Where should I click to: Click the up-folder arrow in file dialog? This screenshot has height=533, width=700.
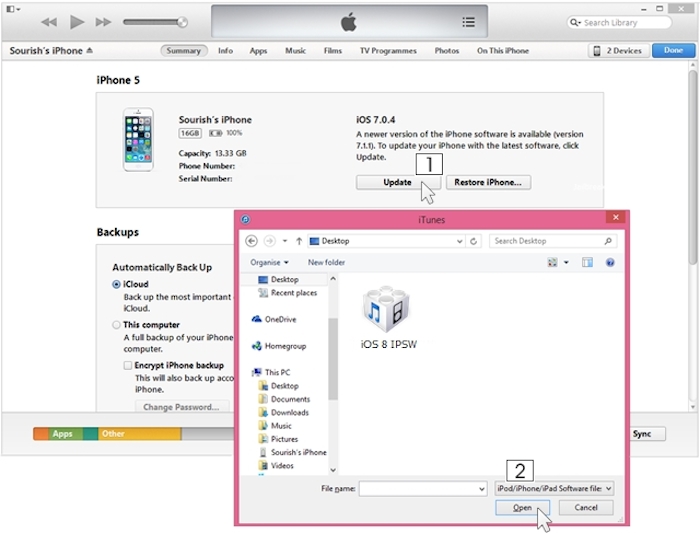(x=300, y=241)
